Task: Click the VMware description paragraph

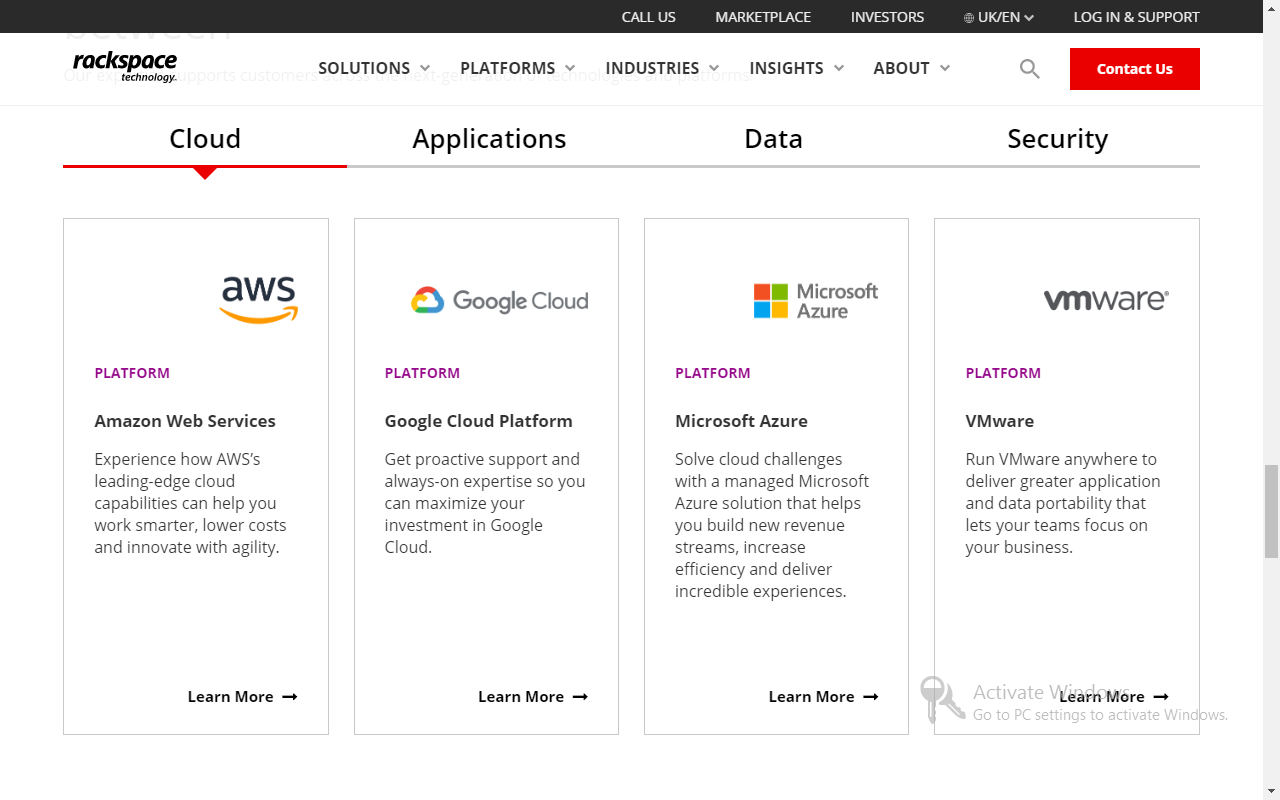Action: point(1063,503)
